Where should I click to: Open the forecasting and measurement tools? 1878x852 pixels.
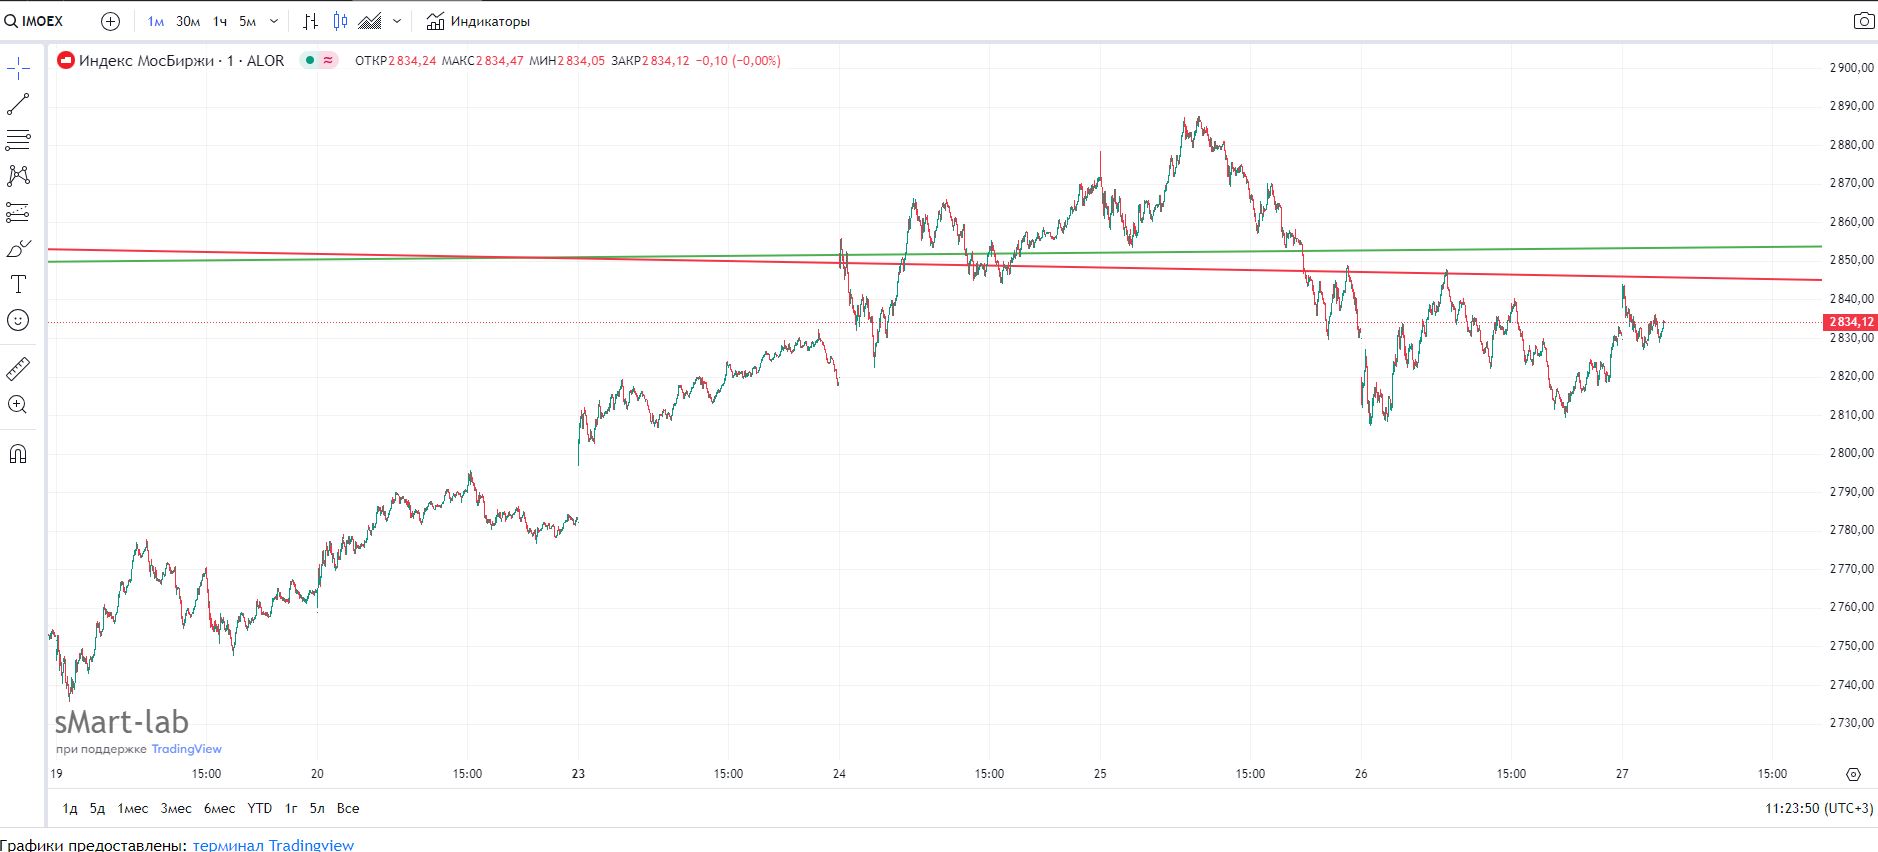[18, 212]
